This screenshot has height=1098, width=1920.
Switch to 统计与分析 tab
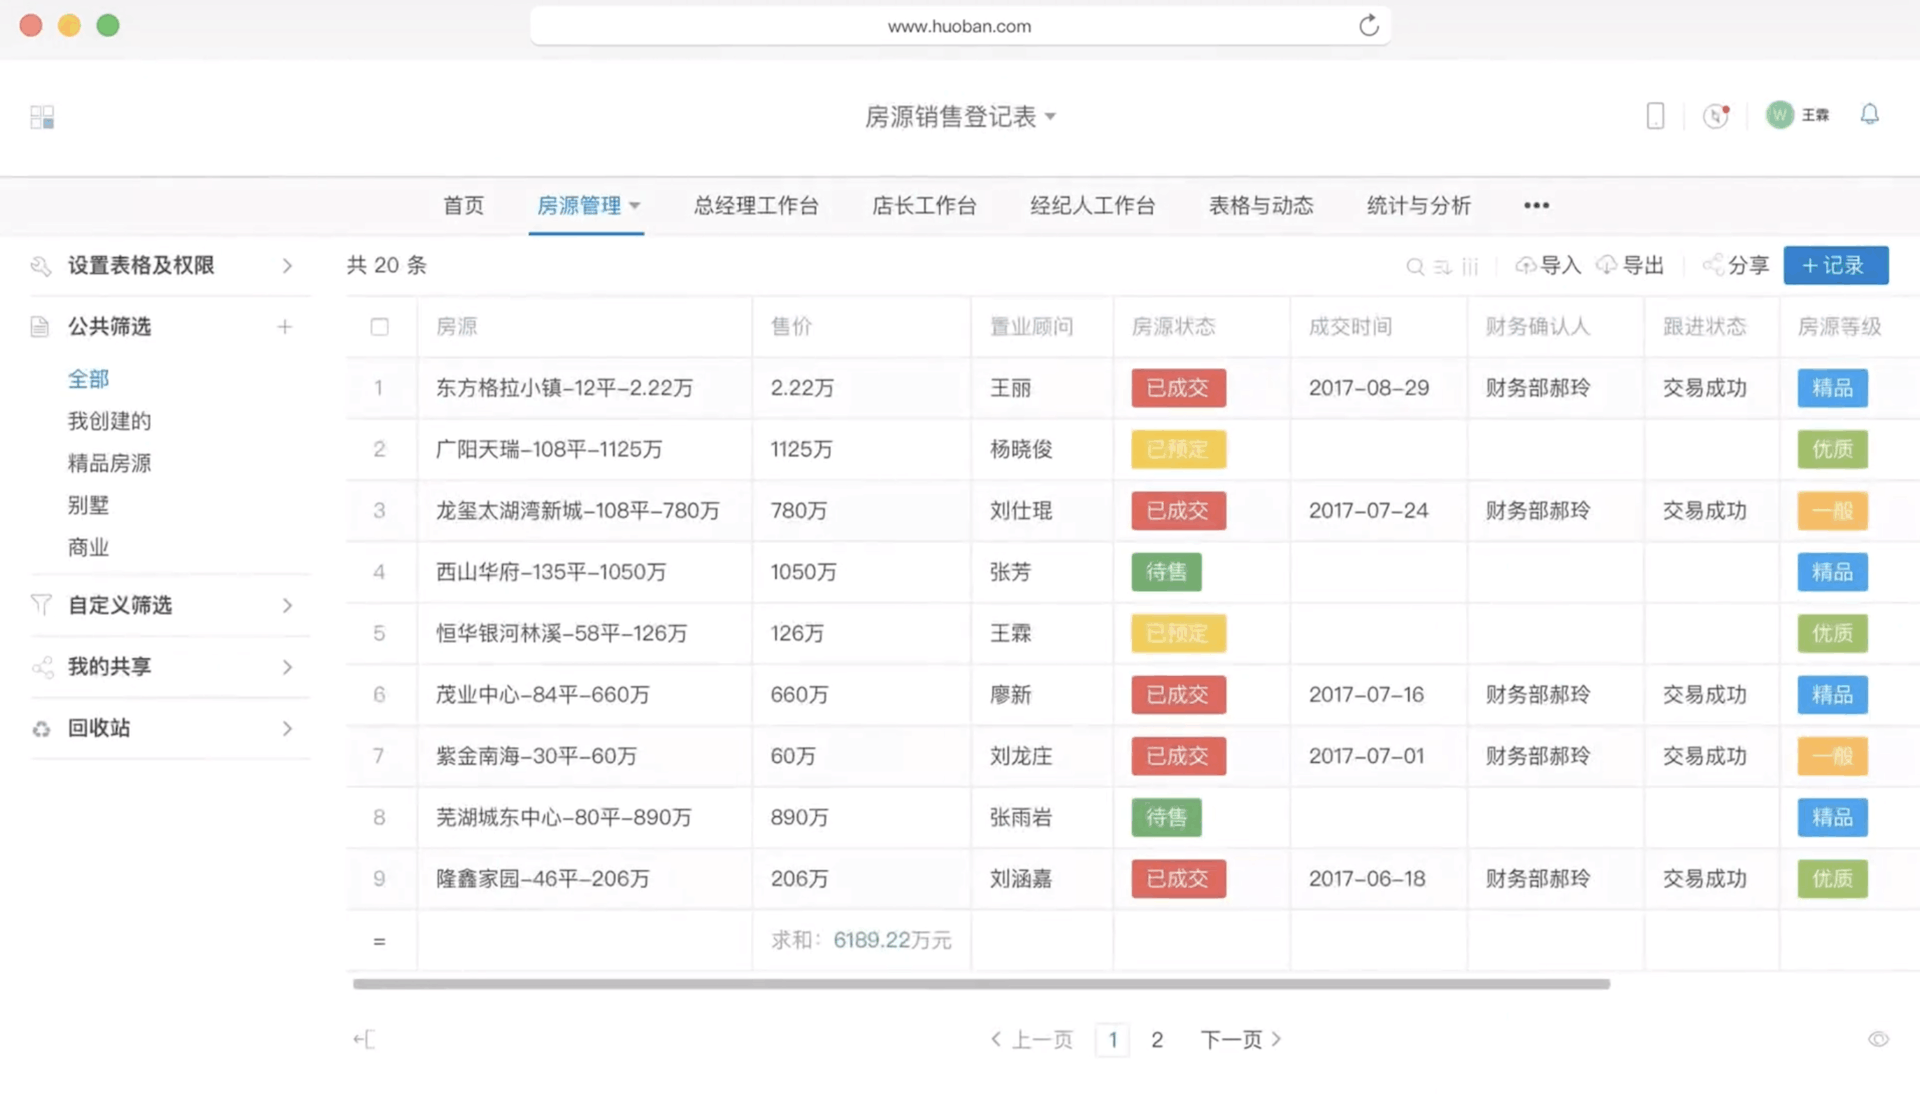point(1418,206)
